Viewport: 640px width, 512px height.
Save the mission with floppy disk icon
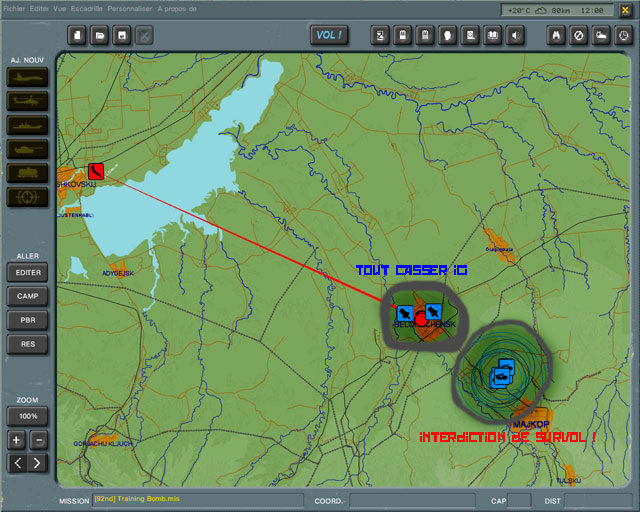pyautogui.click(x=122, y=36)
